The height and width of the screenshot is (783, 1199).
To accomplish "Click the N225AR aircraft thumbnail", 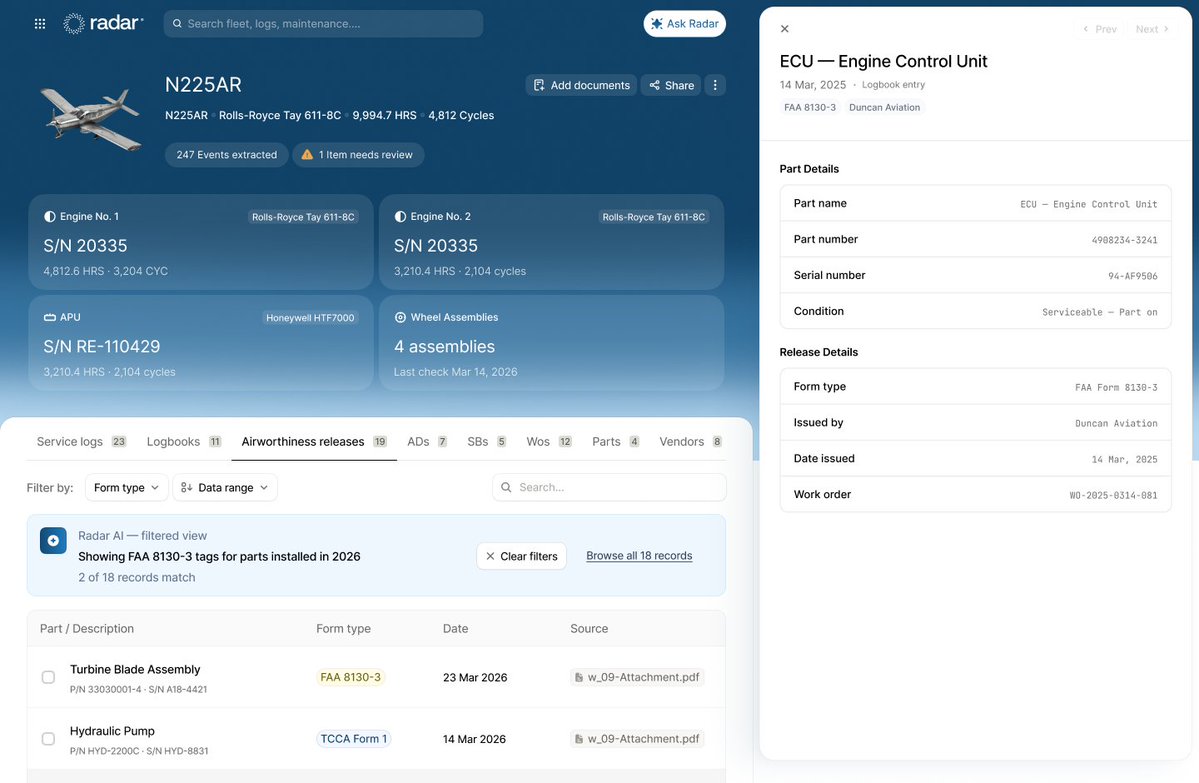I will (x=92, y=117).
